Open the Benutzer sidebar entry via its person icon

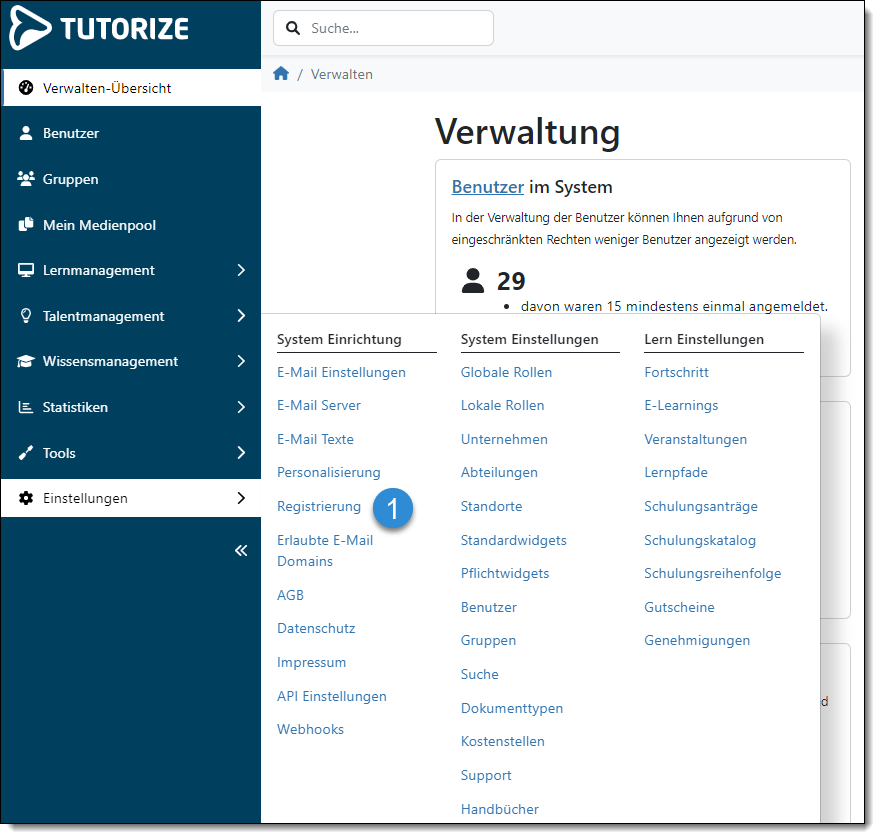tap(24, 133)
